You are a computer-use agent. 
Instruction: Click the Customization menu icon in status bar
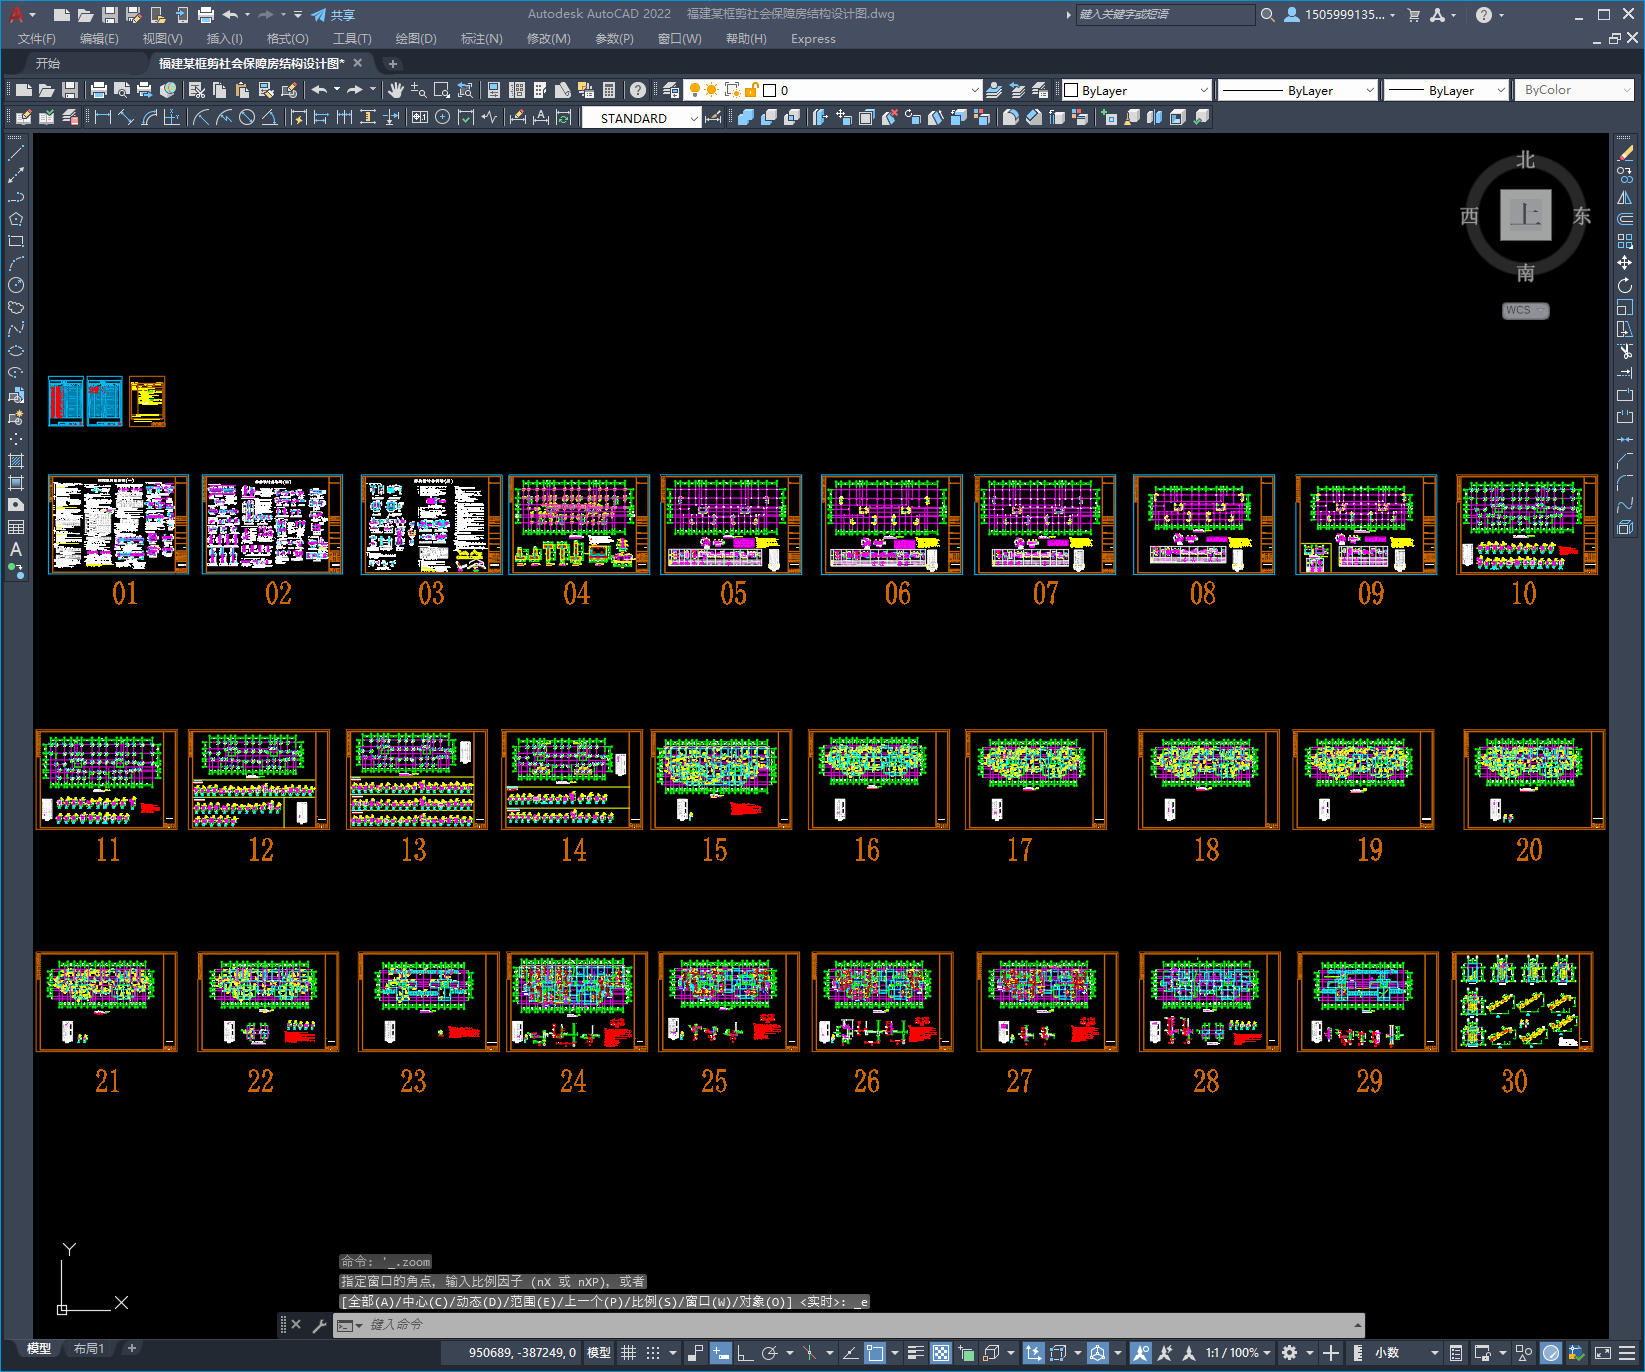pos(1627,1353)
